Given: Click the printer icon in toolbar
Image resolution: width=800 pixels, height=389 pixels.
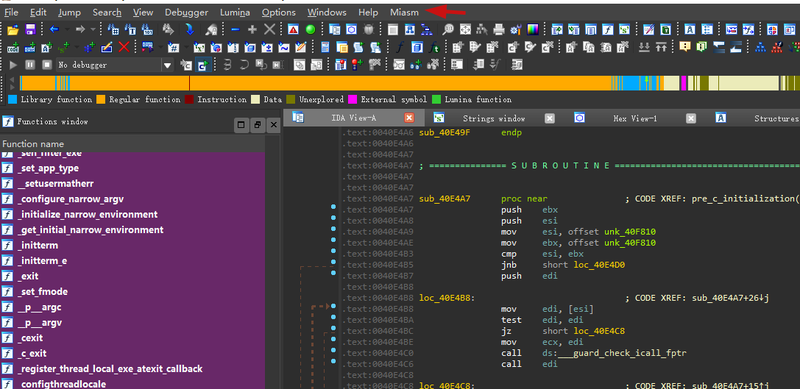Looking at the screenshot, I should tap(499, 30).
